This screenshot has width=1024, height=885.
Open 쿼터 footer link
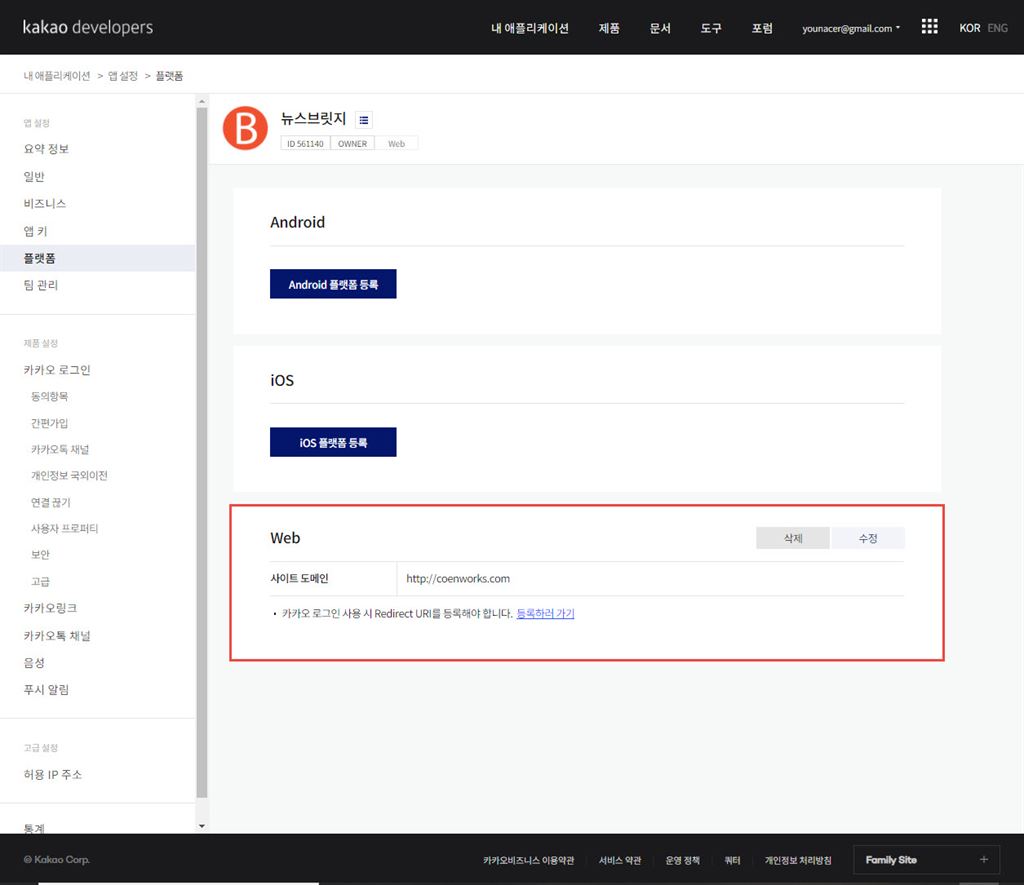pyautogui.click(x=732, y=860)
